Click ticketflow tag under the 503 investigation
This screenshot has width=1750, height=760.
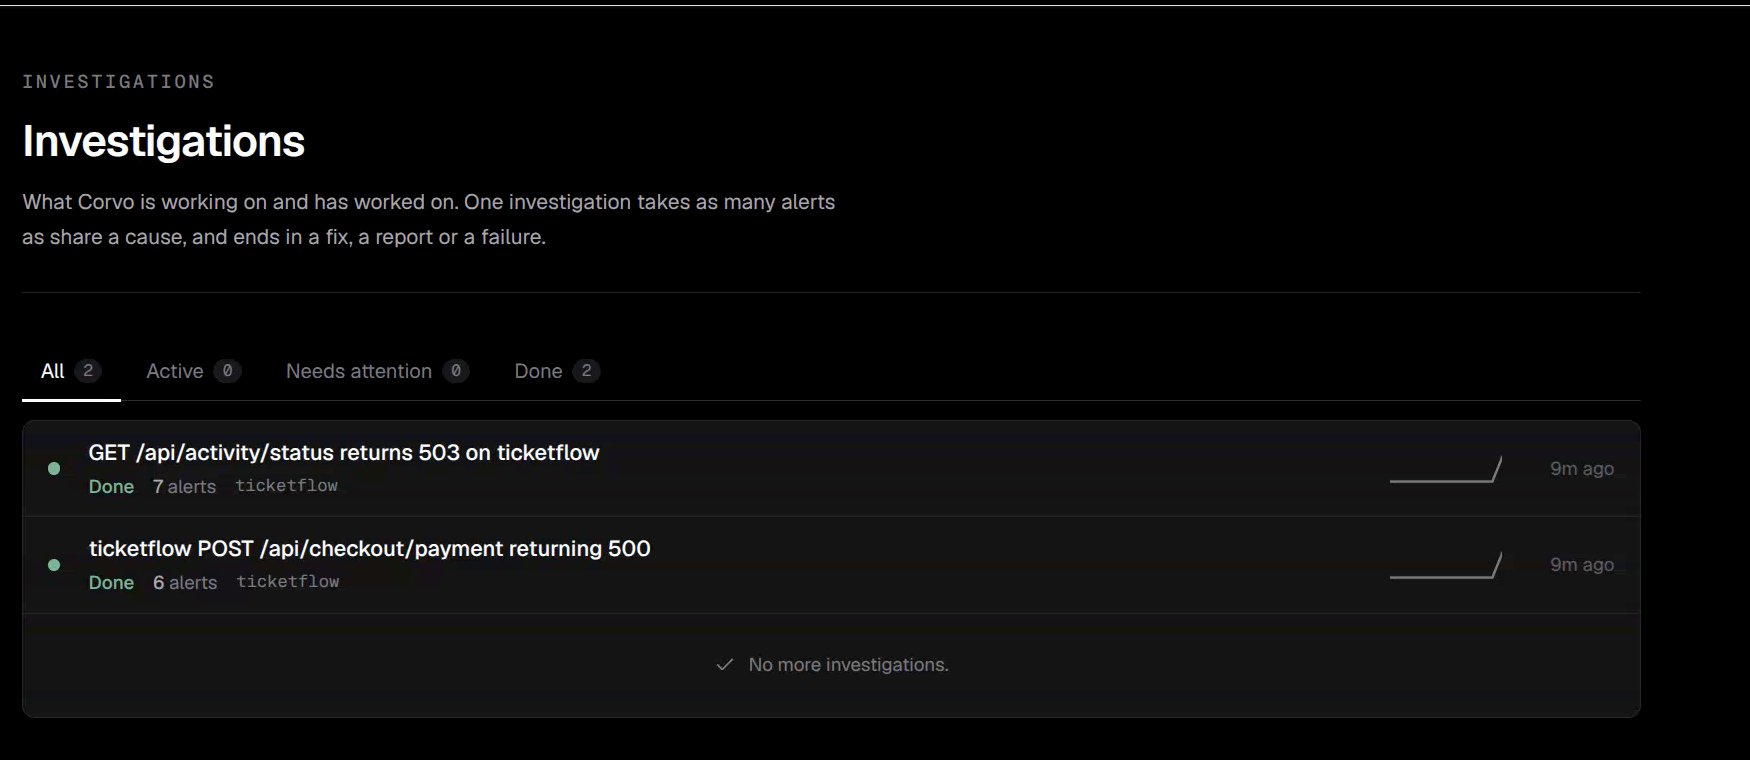point(287,486)
